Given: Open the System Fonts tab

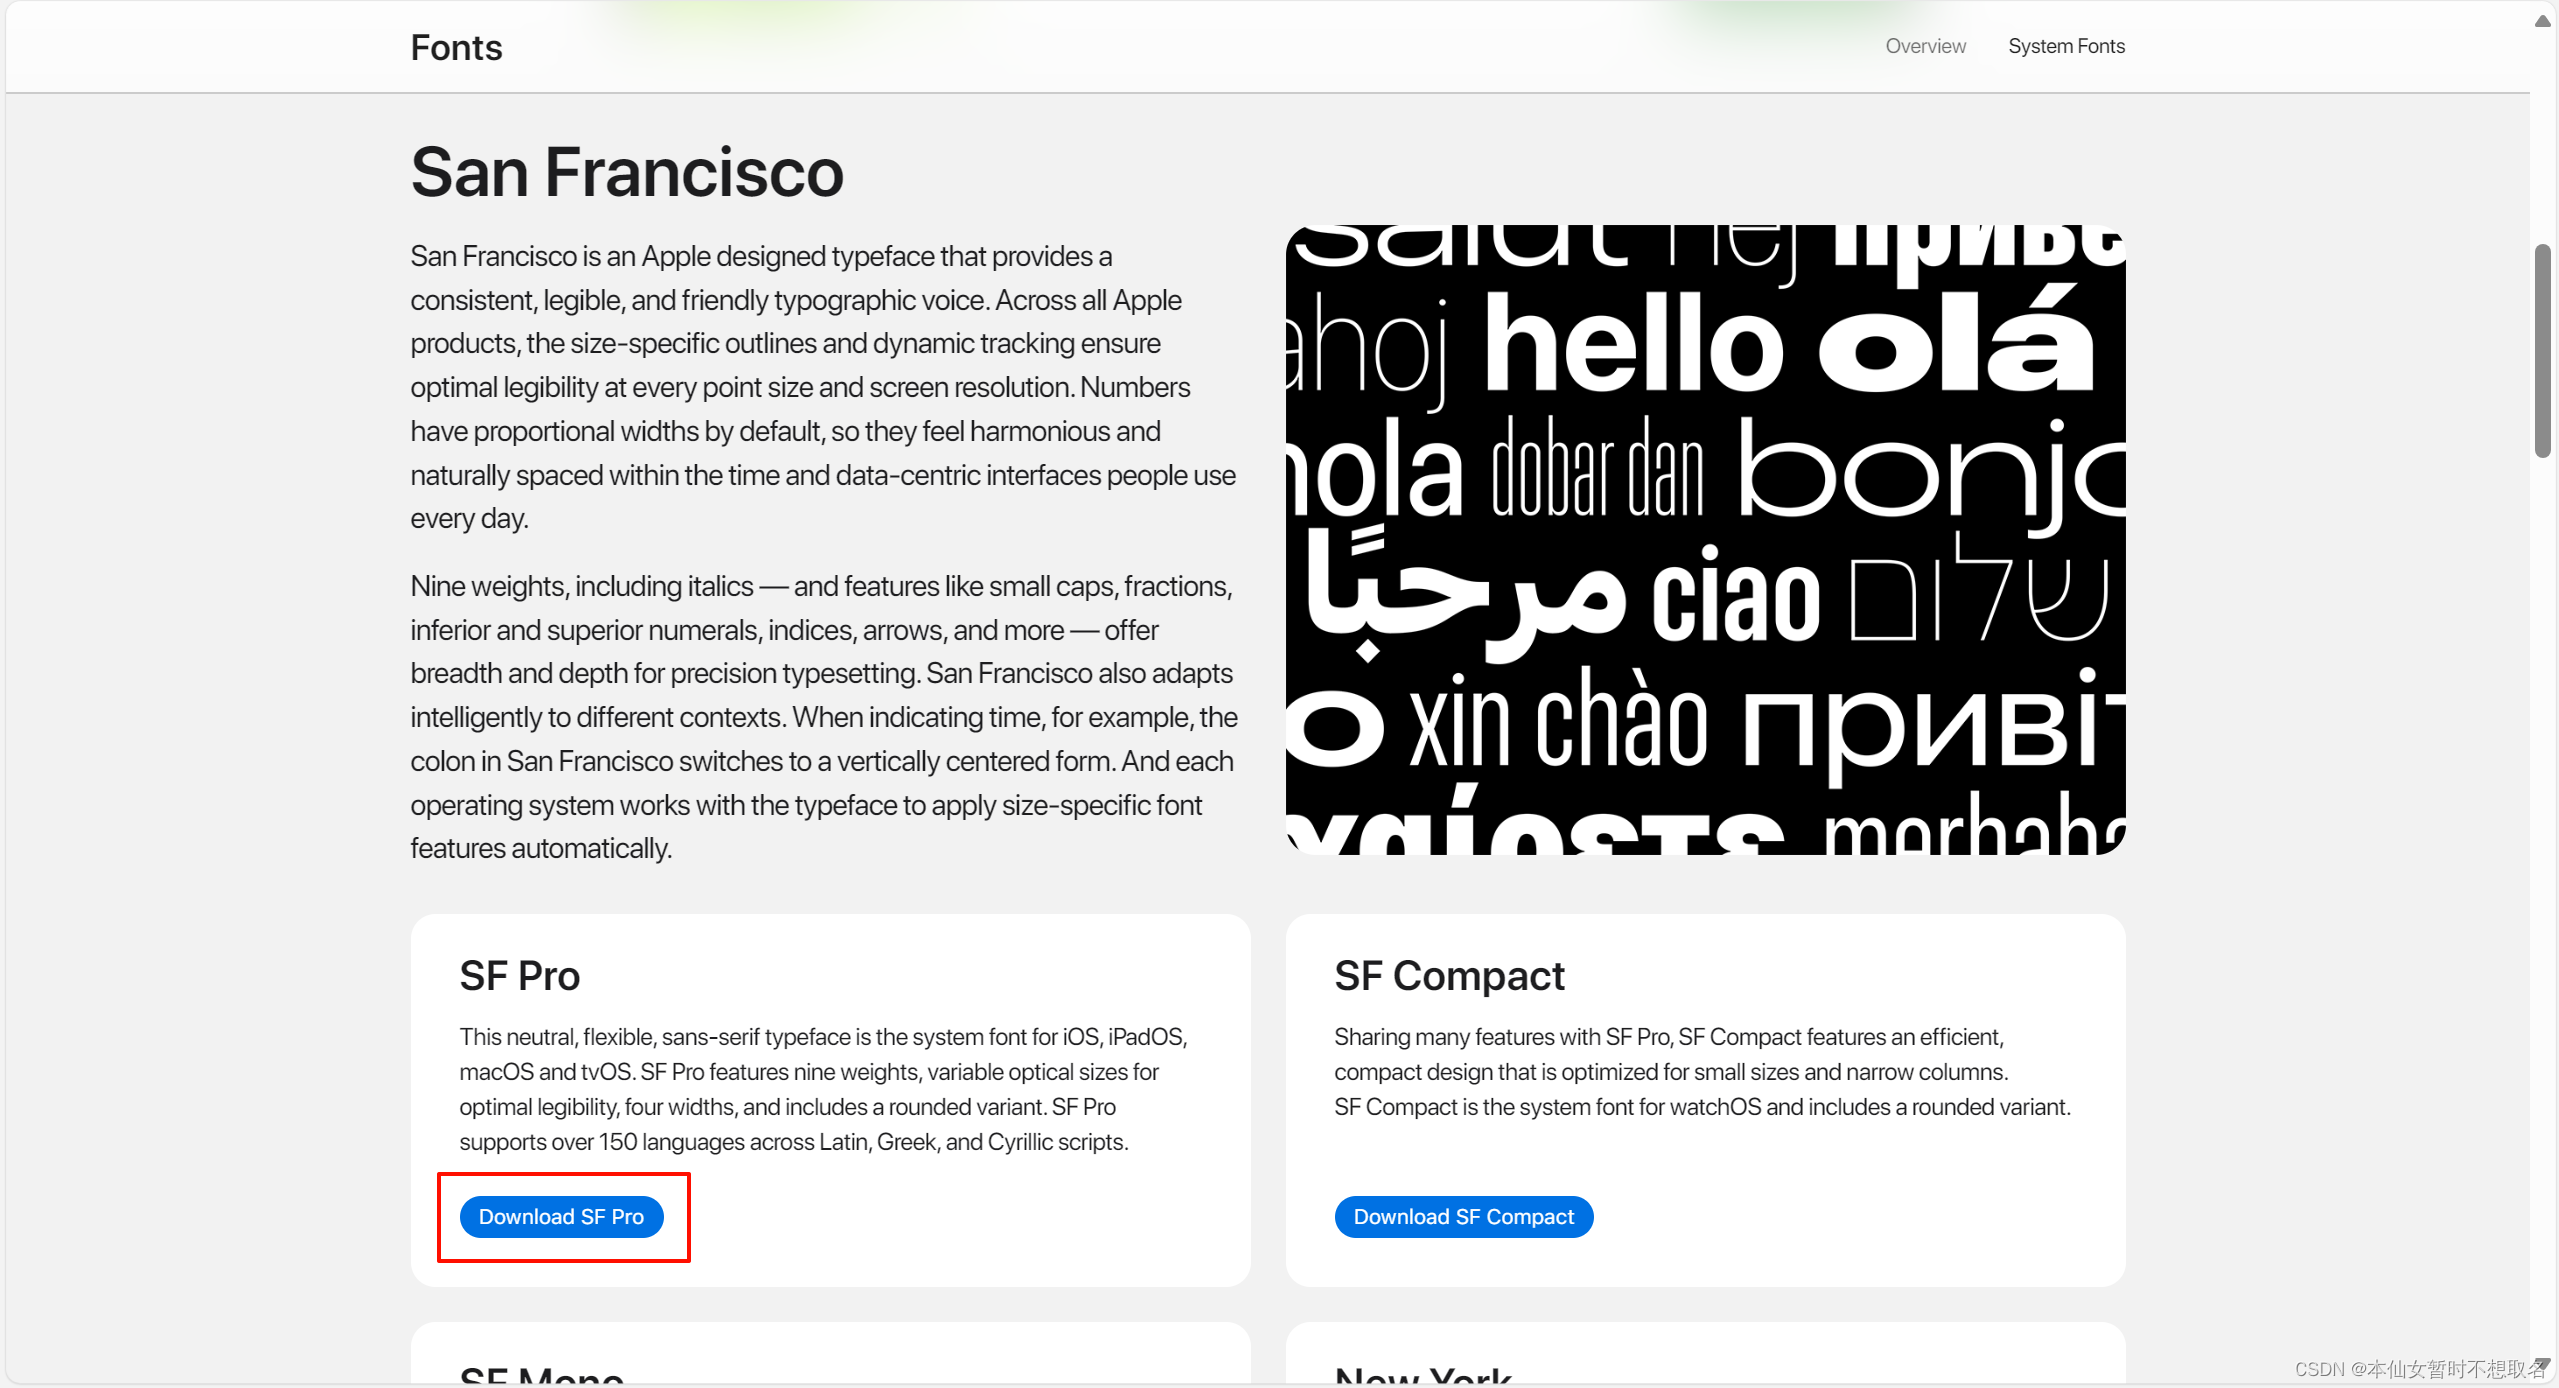Looking at the screenshot, I should (2065, 46).
